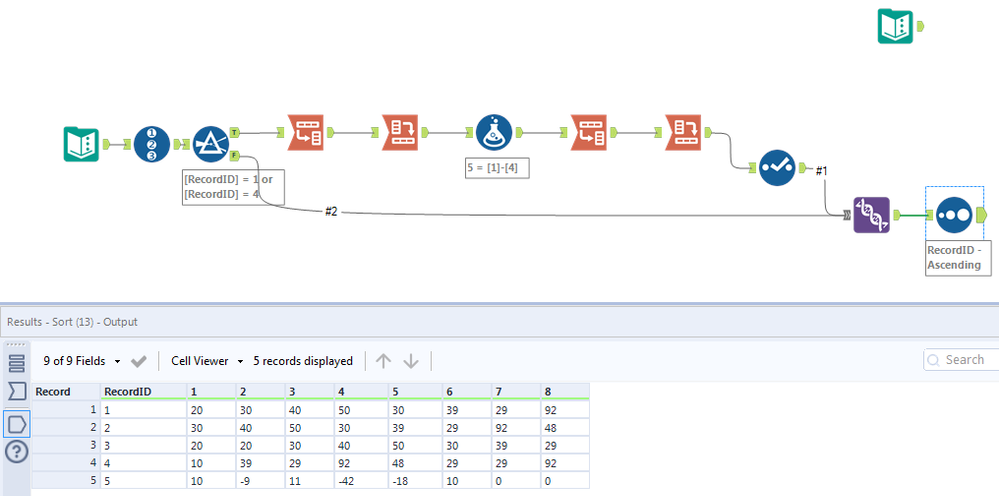Select the unconnected Text Input tool near the top right of the canvas
The width and height of the screenshot is (999, 496).
(x=895, y=26)
